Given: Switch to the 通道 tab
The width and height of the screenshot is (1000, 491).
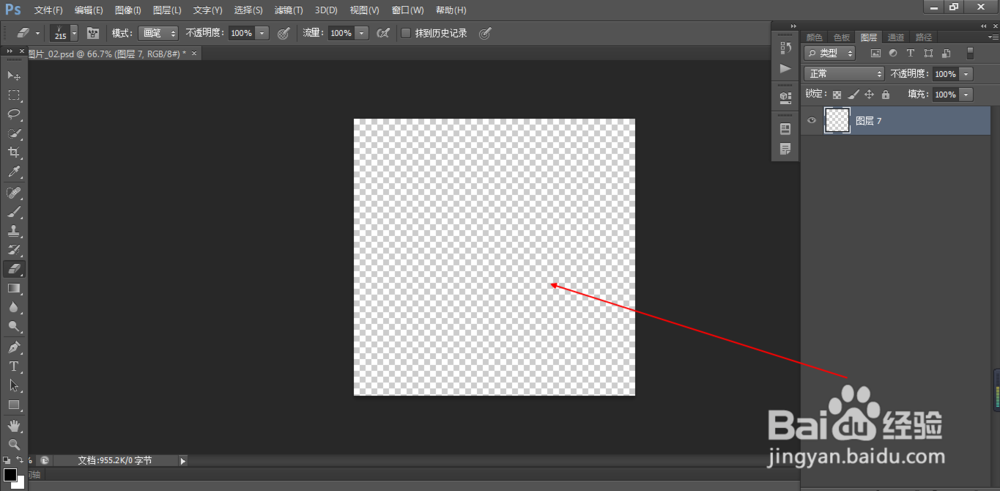Looking at the screenshot, I should pos(895,37).
